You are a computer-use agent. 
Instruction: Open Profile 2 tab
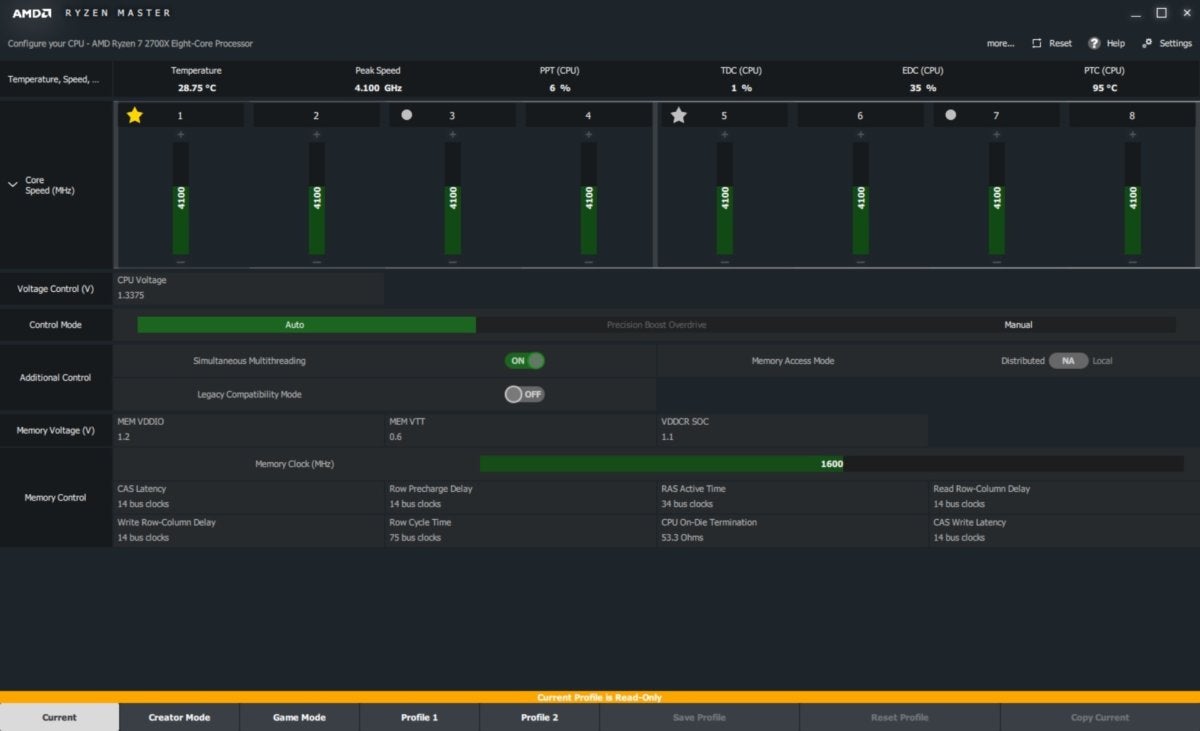(x=540, y=717)
